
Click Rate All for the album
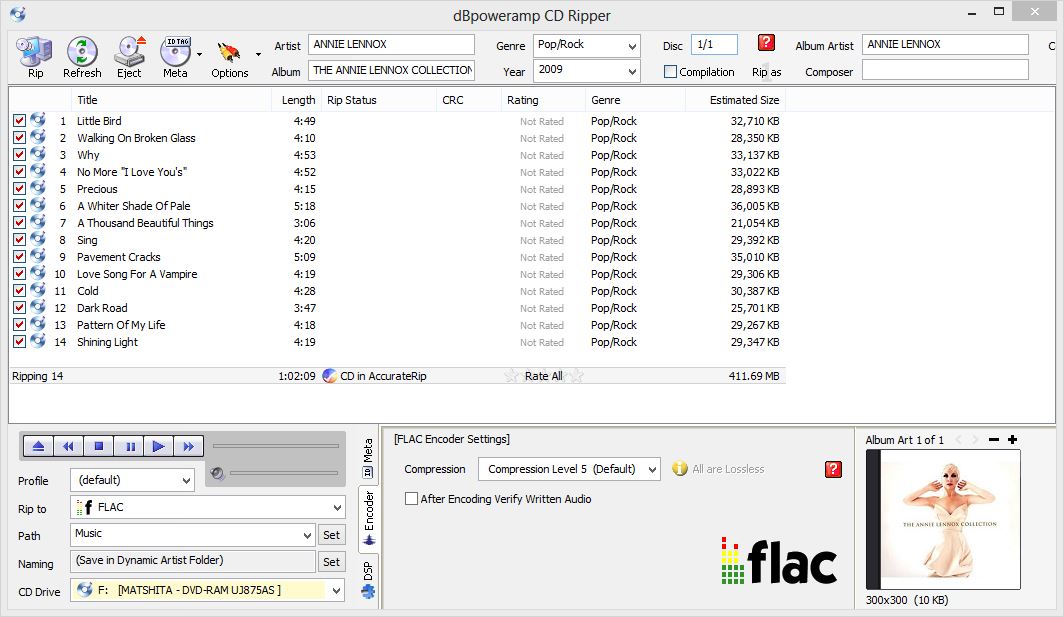543,375
